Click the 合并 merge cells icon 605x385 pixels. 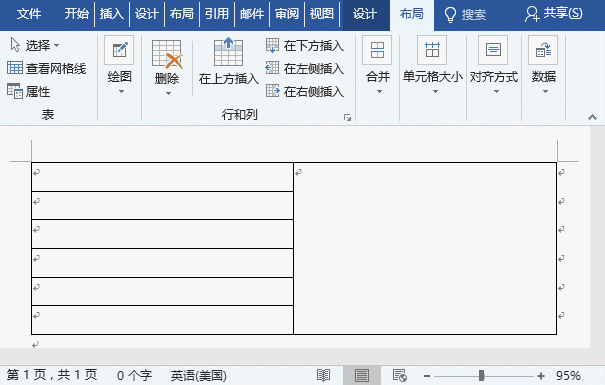377,50
